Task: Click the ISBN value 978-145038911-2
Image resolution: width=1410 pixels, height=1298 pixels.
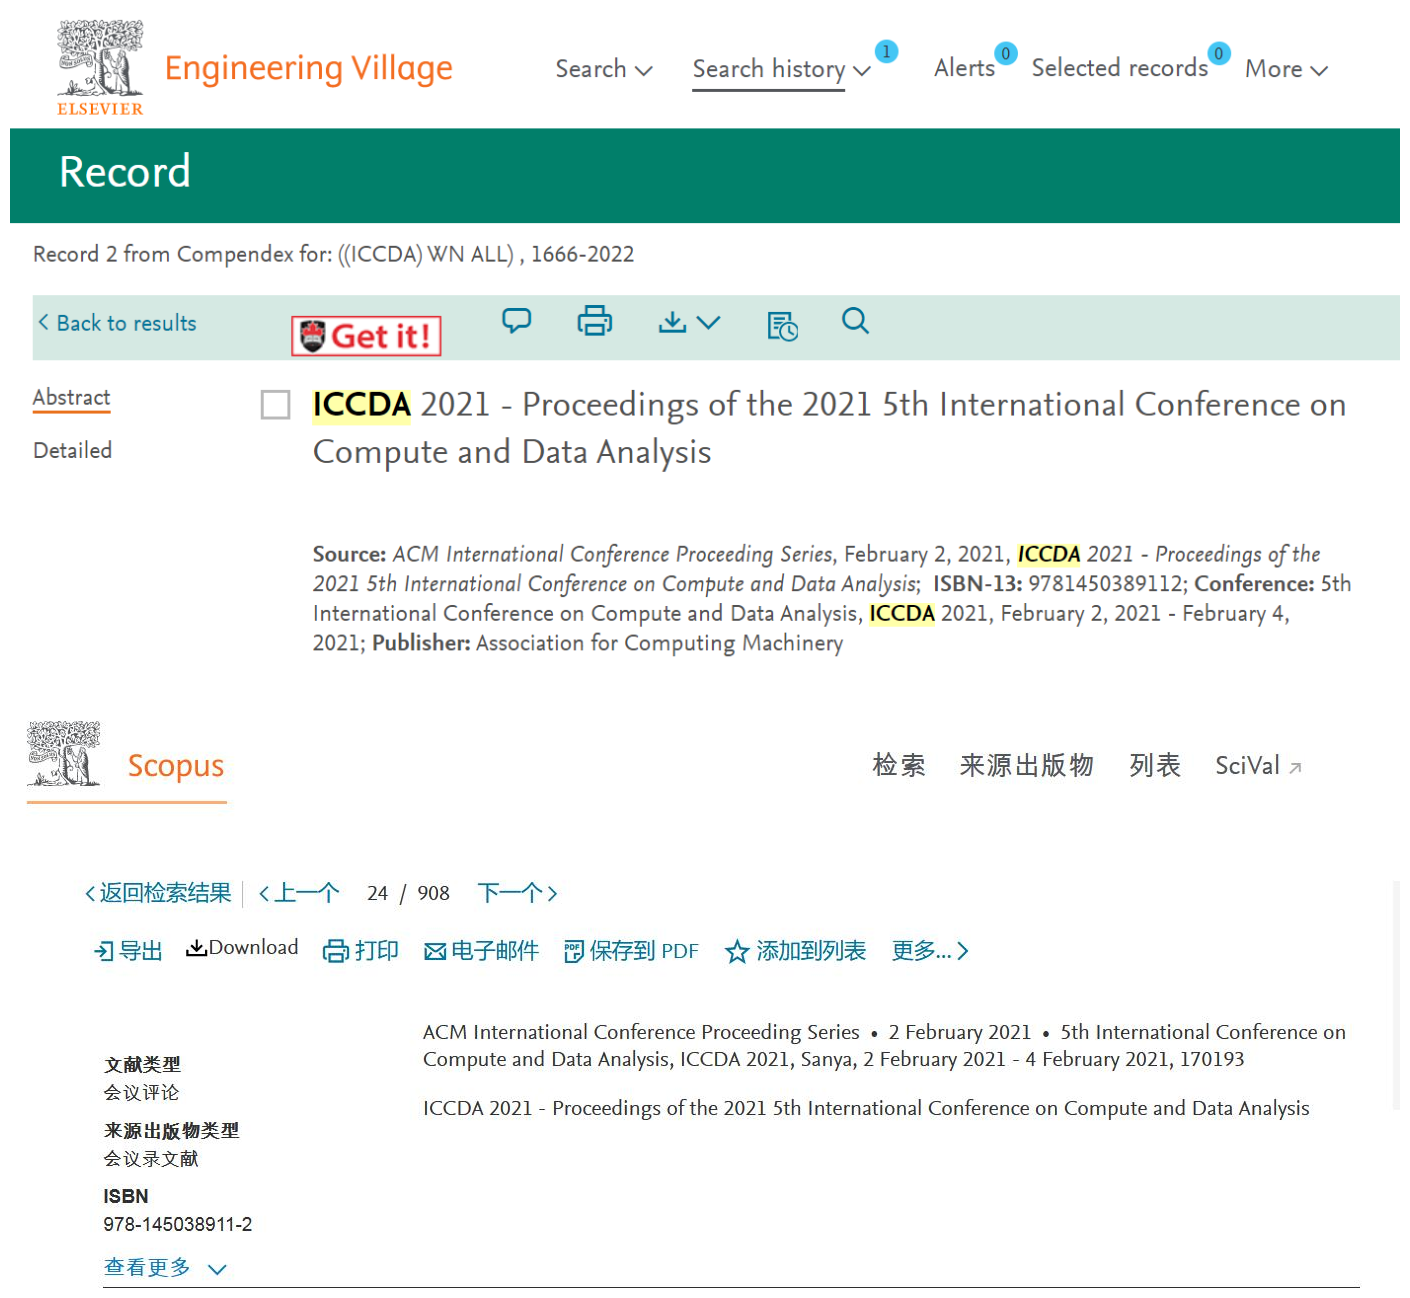Action: tap(178, 1224)
